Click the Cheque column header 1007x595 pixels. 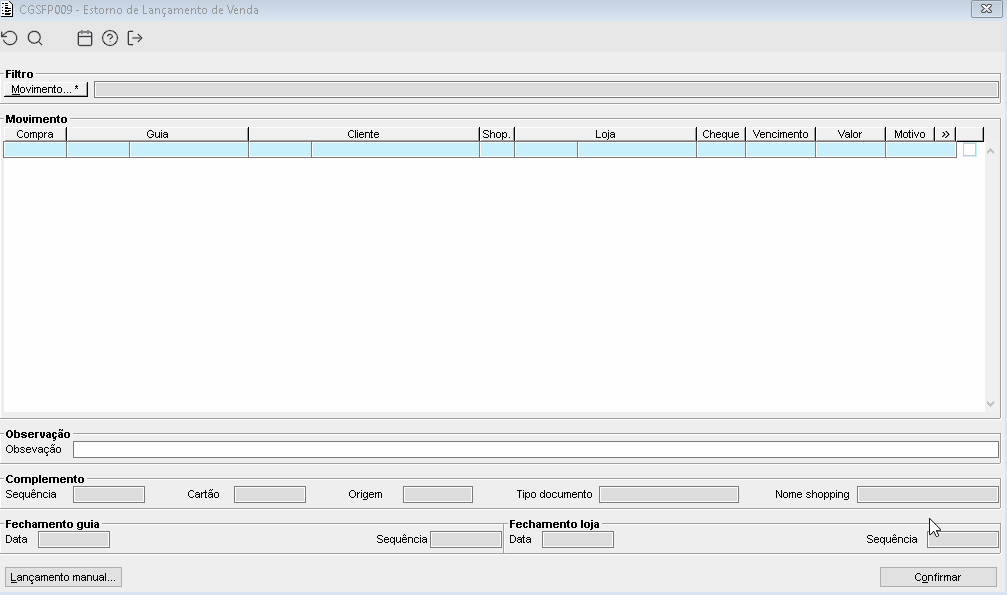click(721, 134)
